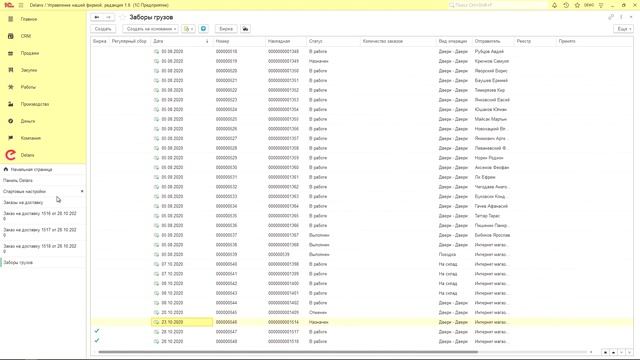Screen dimensions: 640x360
Task: Open the title bar service dropdown arrow
Action: coord(601,5)
